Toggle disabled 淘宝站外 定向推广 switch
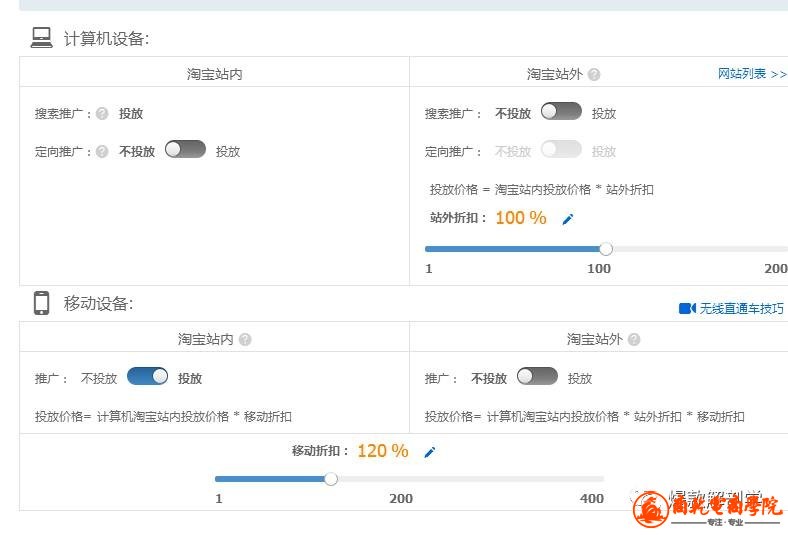Image resolution: width=788 pixels, height=535 pixels. point(561,150)
